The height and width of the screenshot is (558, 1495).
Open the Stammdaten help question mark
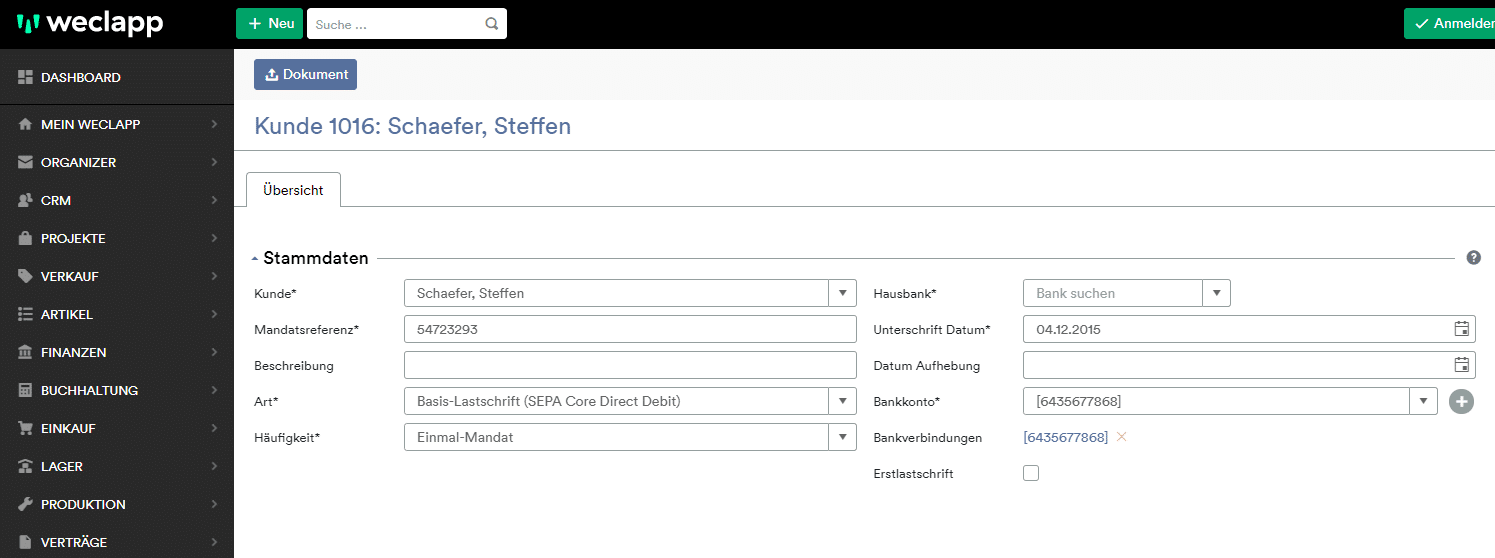(1473, 257)
